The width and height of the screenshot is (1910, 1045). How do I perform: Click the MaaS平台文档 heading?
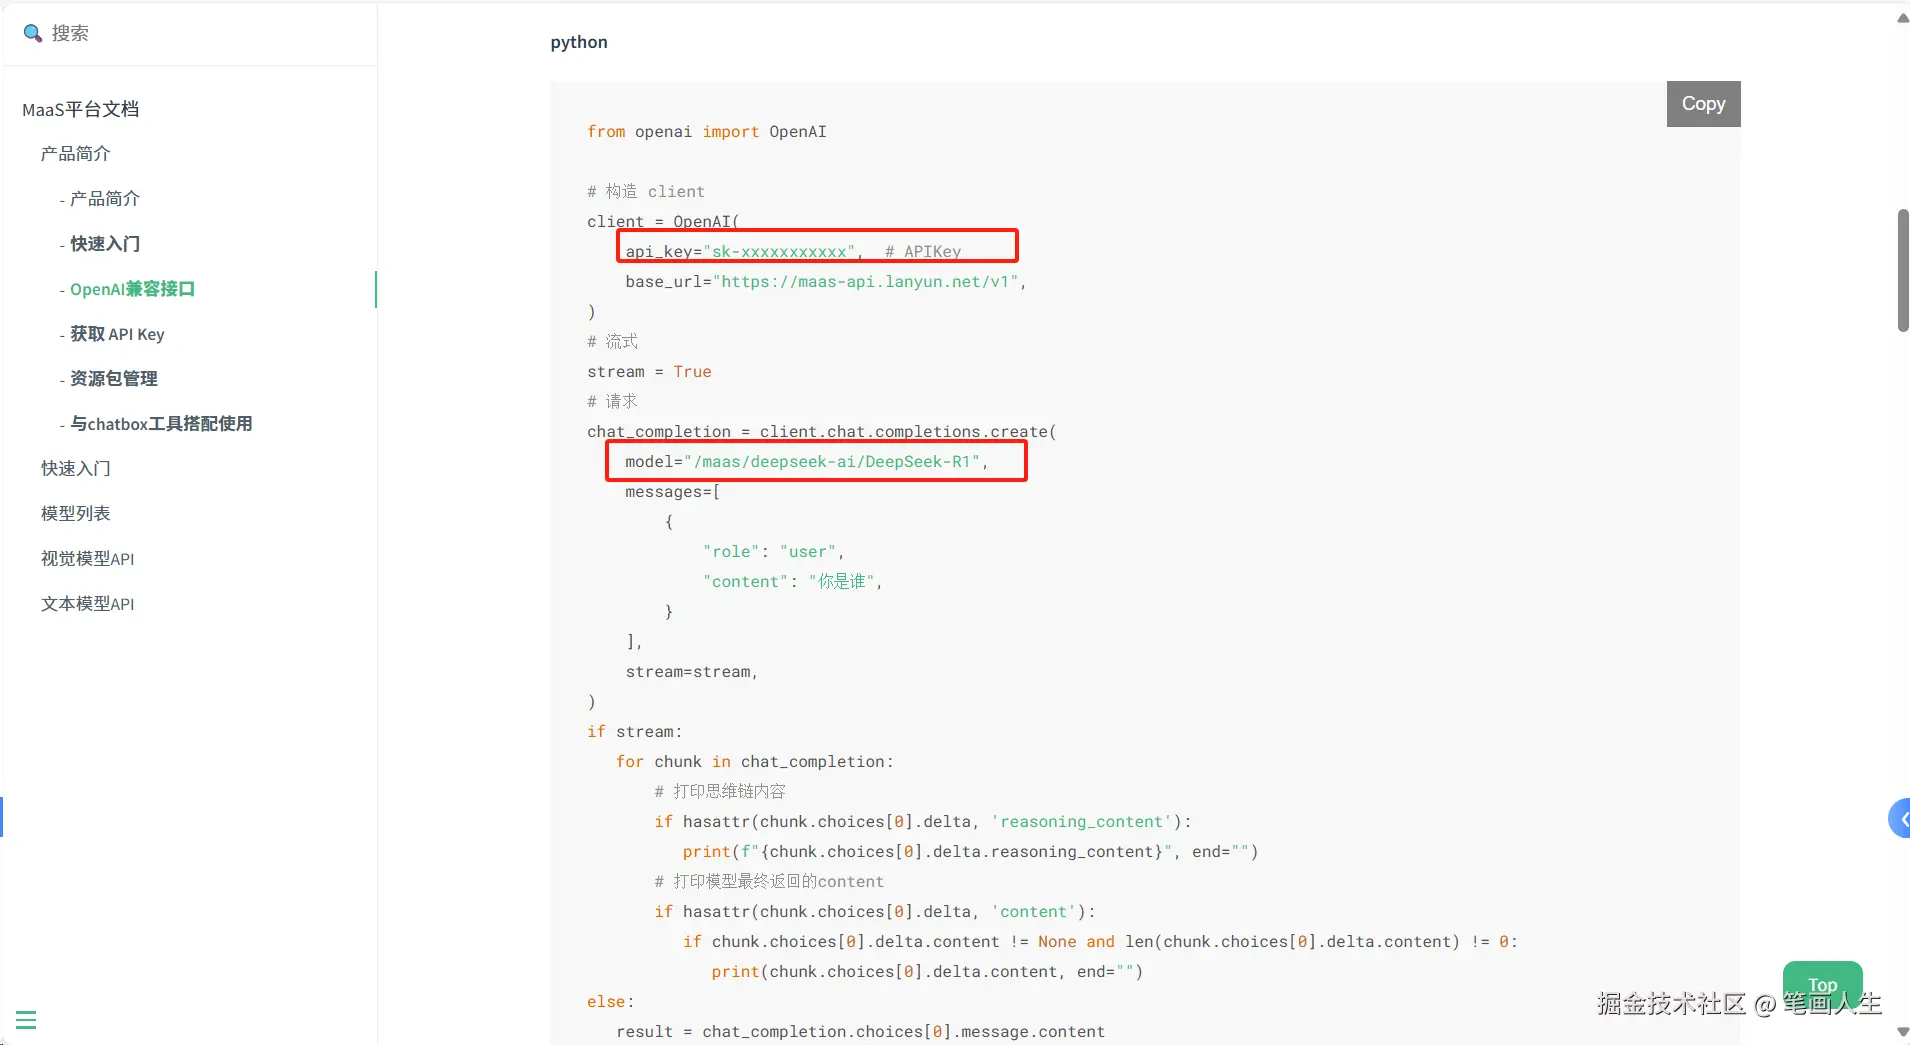pos(80,109)
